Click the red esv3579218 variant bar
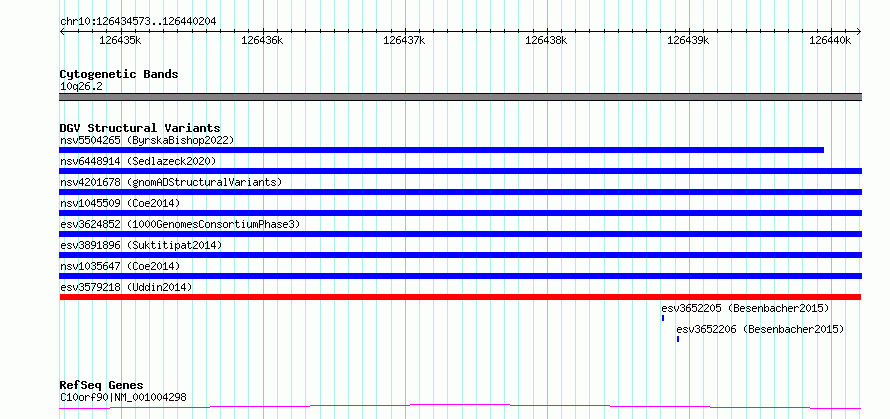Screen dimensions: 890x419 [460, 297]
